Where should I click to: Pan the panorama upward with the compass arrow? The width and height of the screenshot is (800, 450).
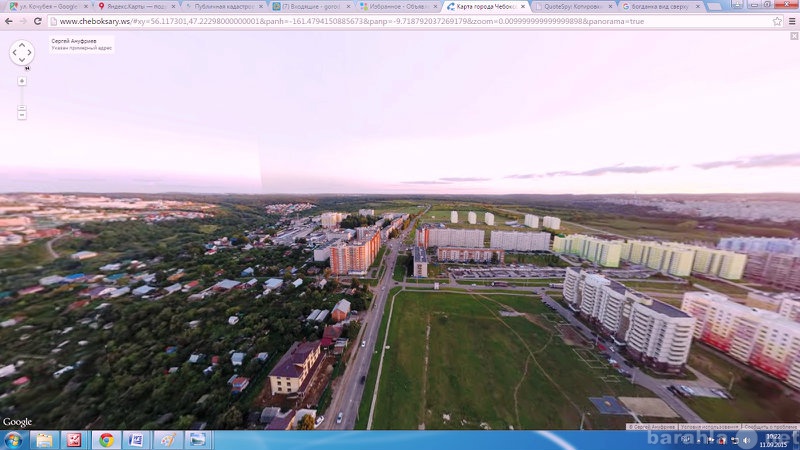21,44
